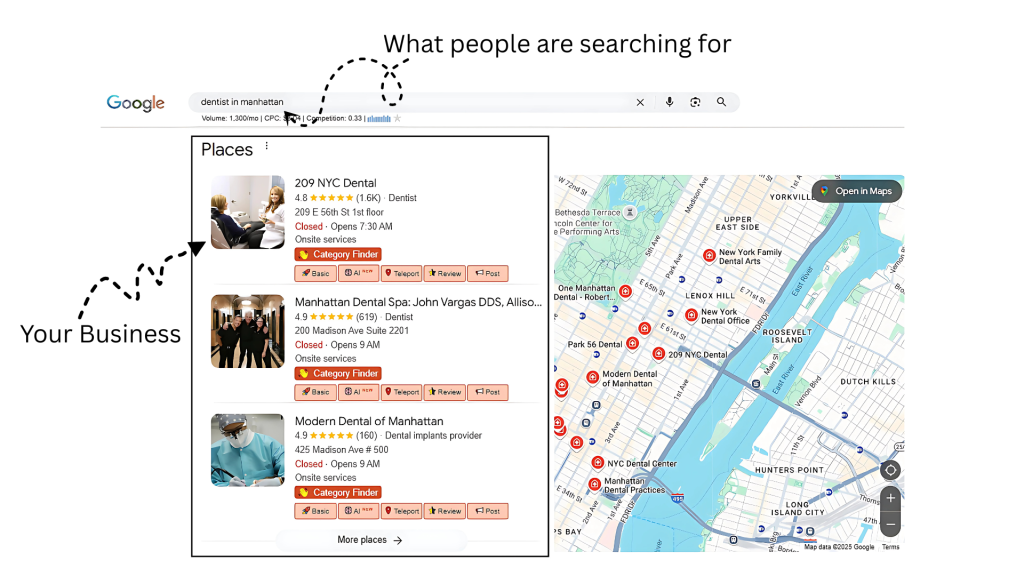Click Category Finder under 209 NYC Dental
Image resolution: width=1024 pixels, height=576 pixels.
[x=338, y=254]
